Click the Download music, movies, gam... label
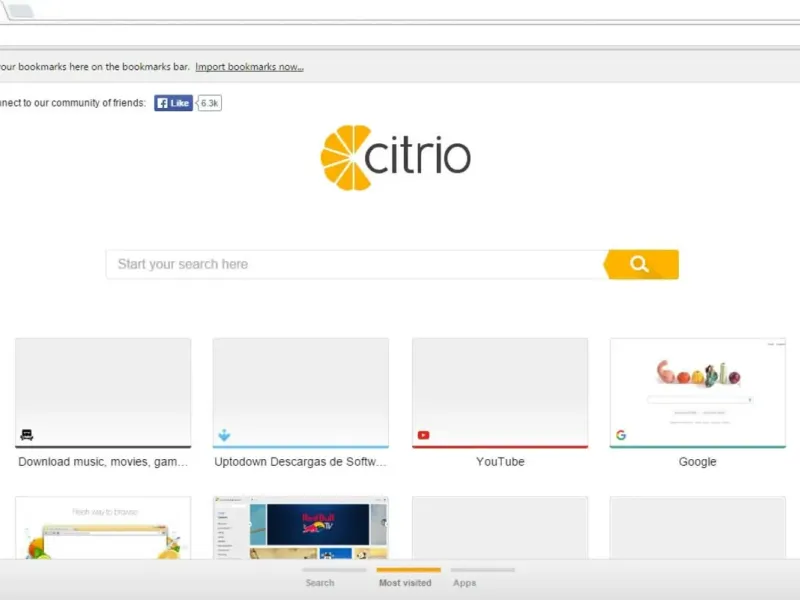Image resolution: width=800 pixels, height=600 pixels. point(103,462)
